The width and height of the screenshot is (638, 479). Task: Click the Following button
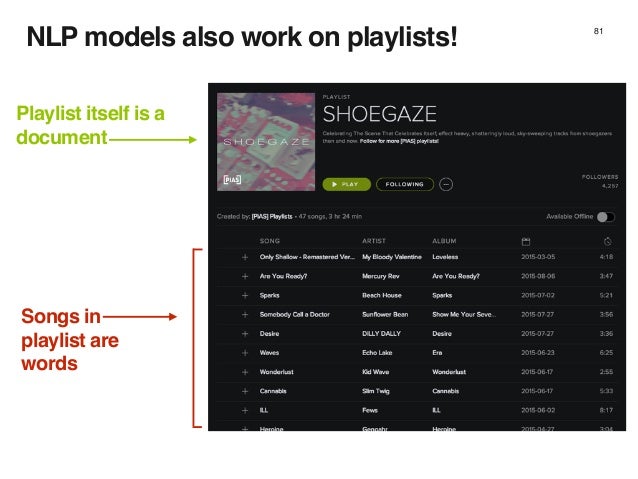click(x=405, y=184)
